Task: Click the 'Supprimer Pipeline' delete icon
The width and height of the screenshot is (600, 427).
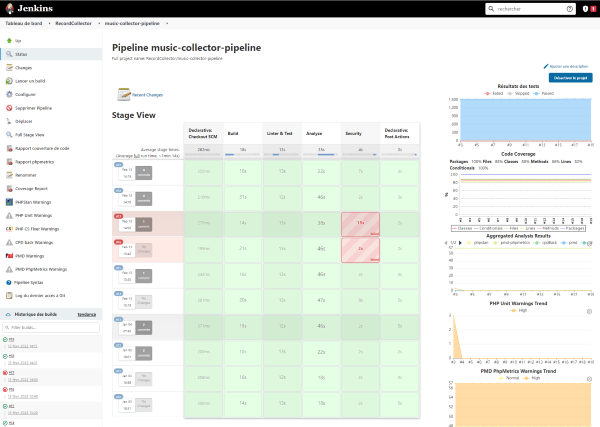Action: (8, 107)
